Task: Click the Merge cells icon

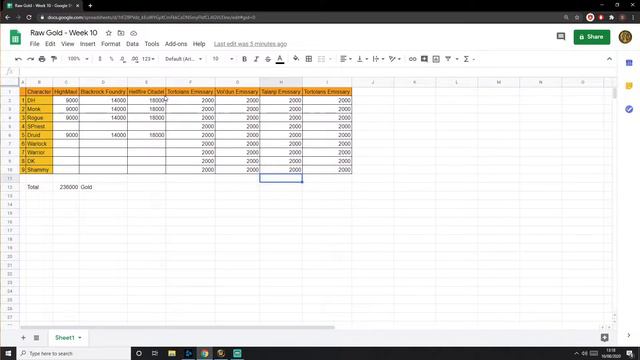Action: click(x=322, y=59)
